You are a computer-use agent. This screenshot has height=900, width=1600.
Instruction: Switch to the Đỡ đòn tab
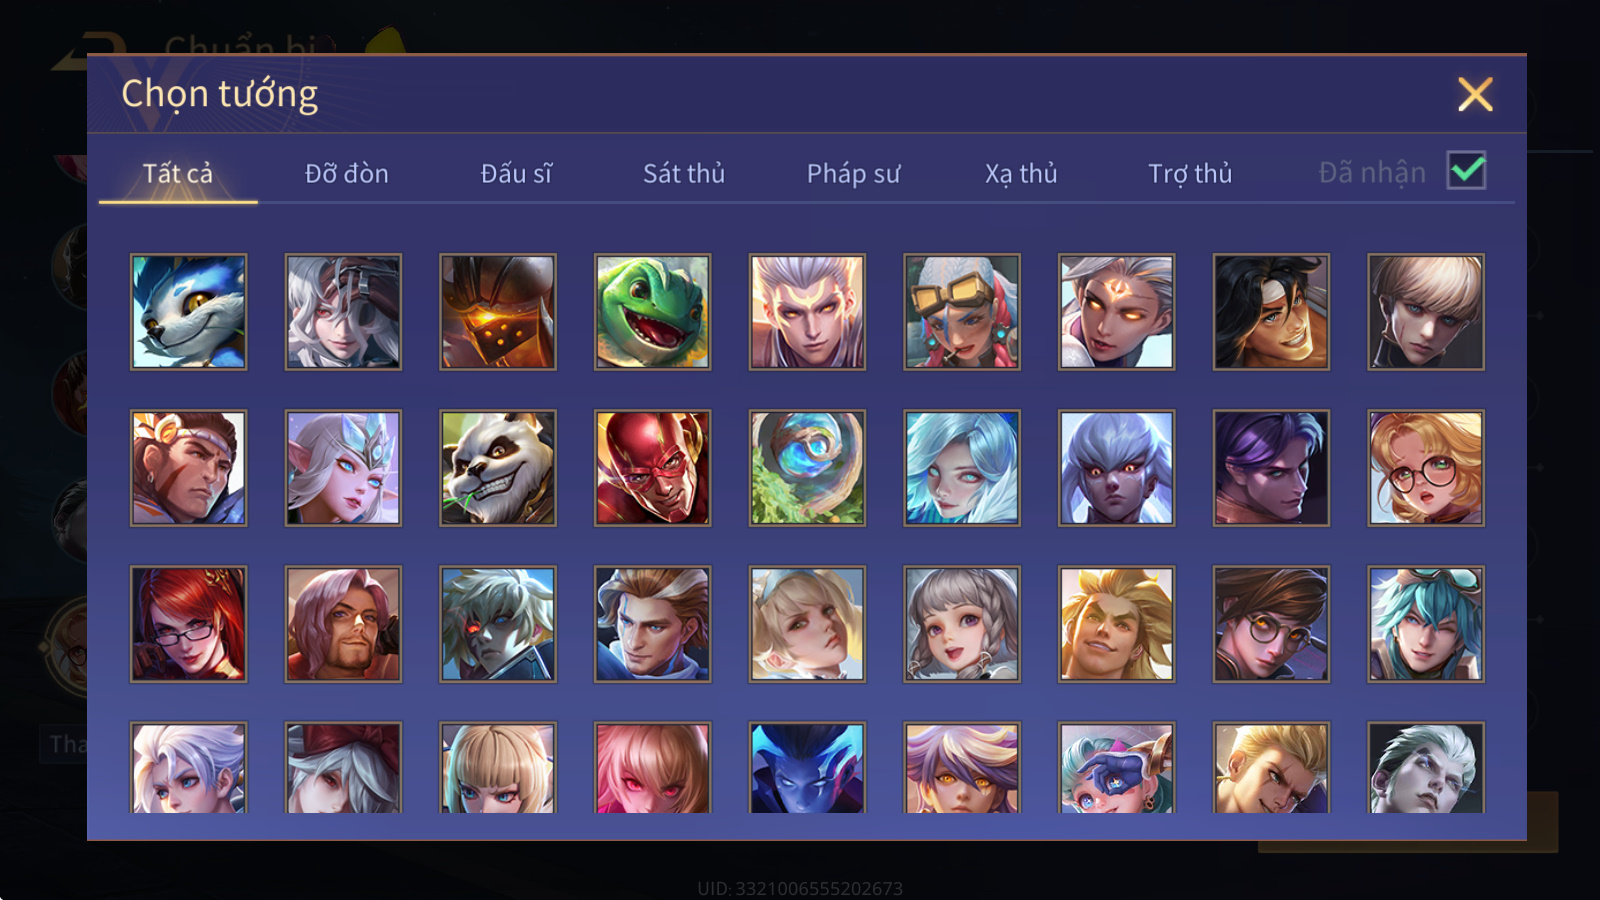coord(347,174)
